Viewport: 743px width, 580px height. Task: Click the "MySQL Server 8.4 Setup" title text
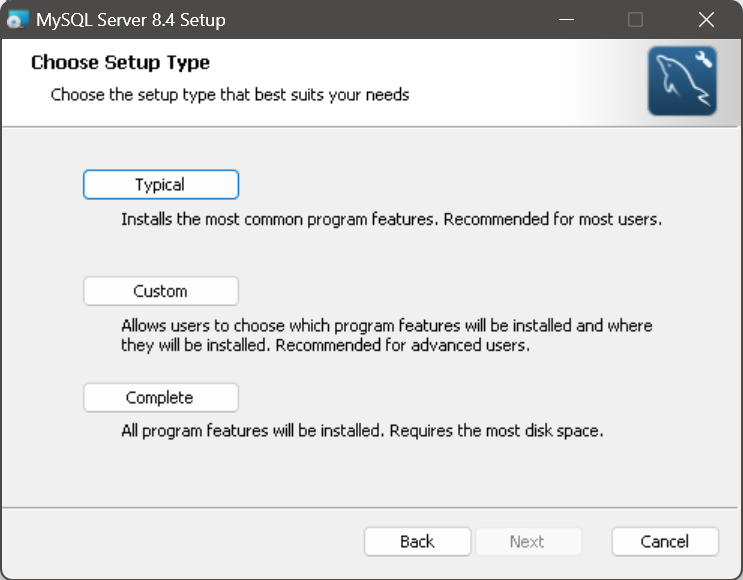[x=131, y=20]
